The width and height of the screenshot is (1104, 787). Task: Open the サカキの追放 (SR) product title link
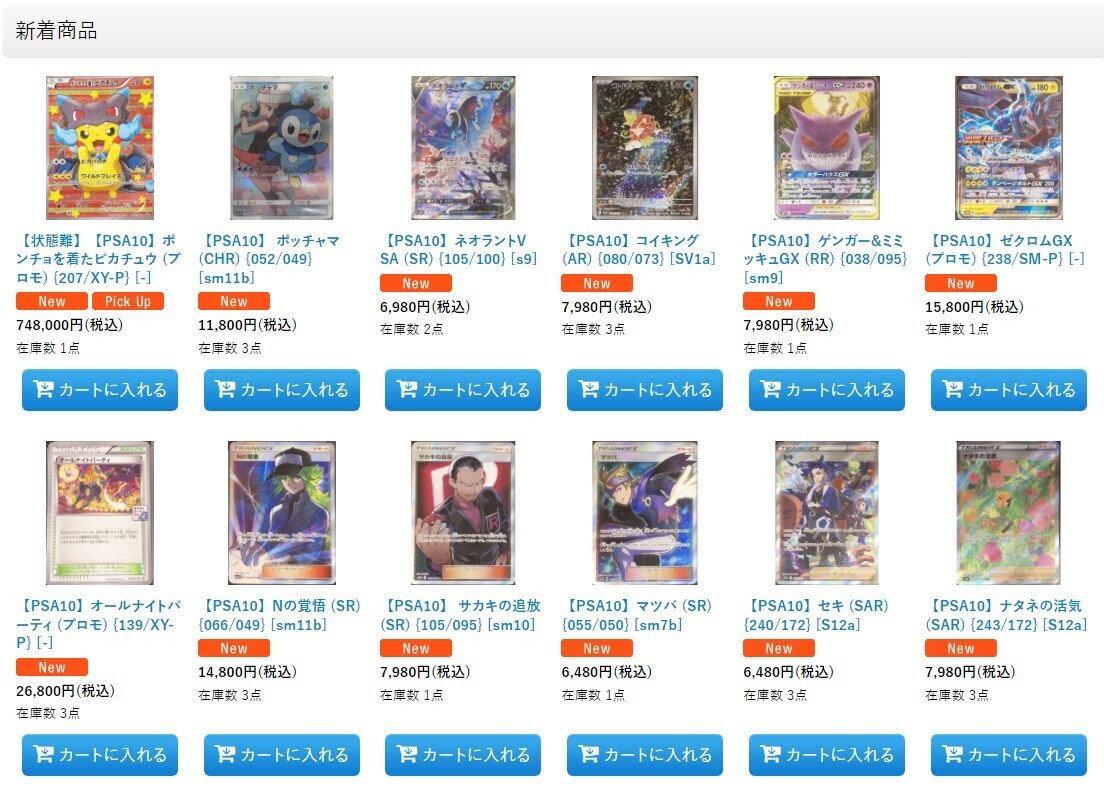(460, 615)
